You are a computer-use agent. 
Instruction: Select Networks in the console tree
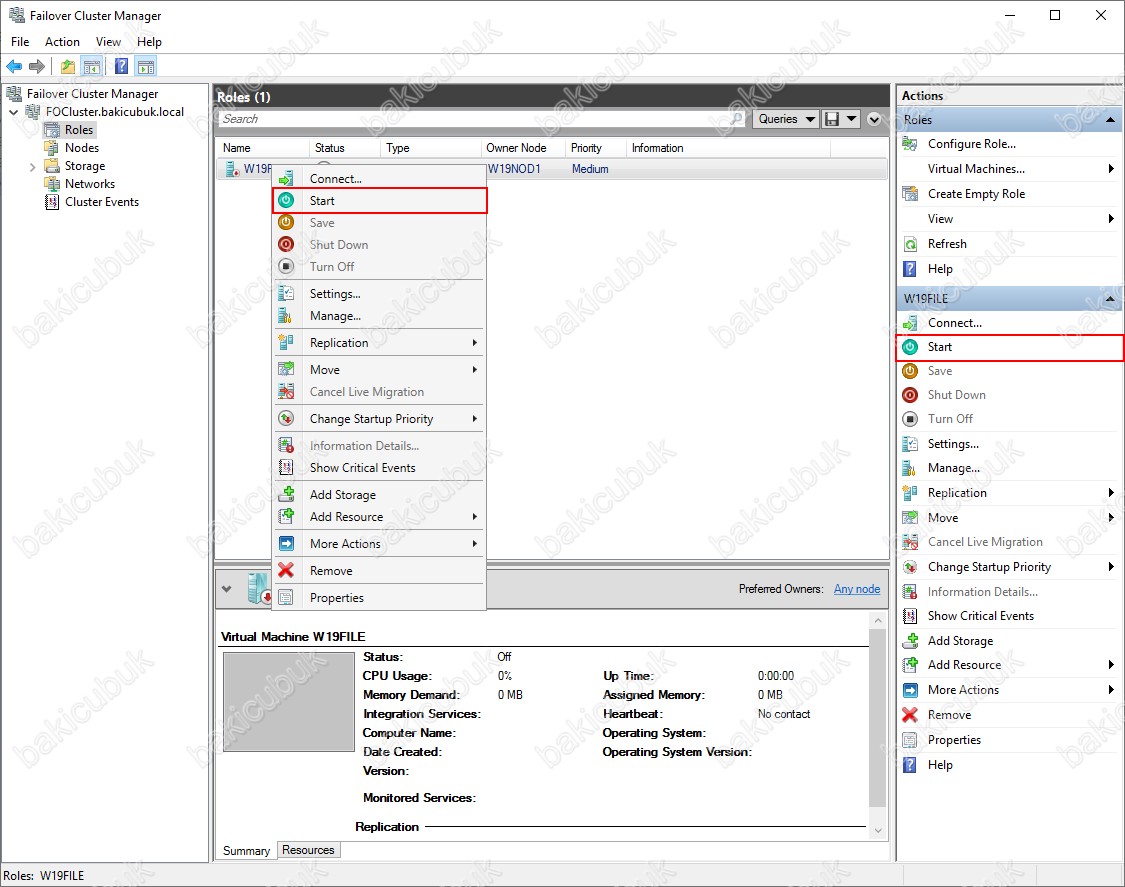coord(90,184)
